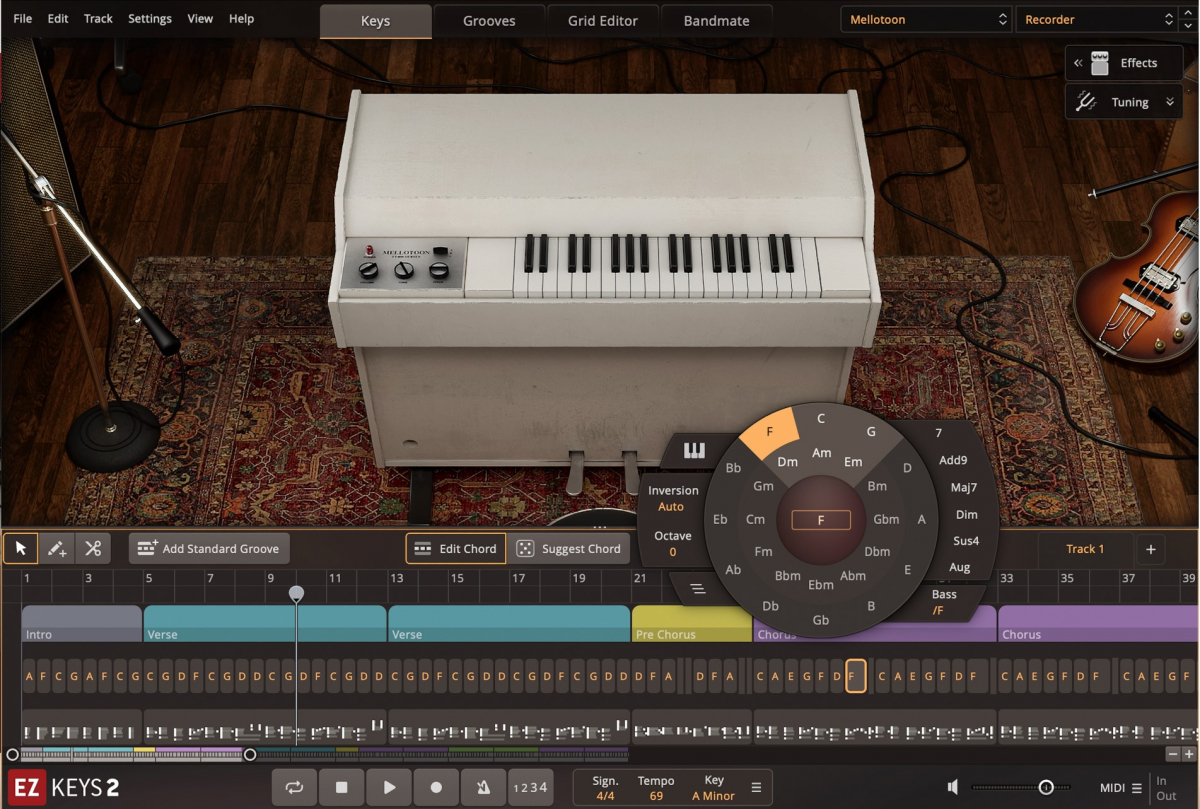Toggle the 1234 count-in button
The image size is (1200, 809).
coord(530,787)
